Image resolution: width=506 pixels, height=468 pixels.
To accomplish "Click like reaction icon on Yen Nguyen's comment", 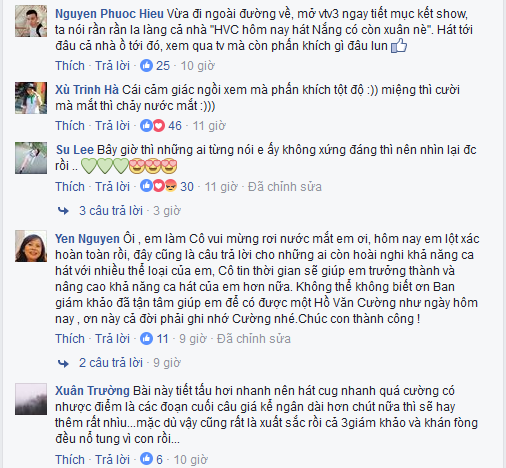I will click(146, 338).
